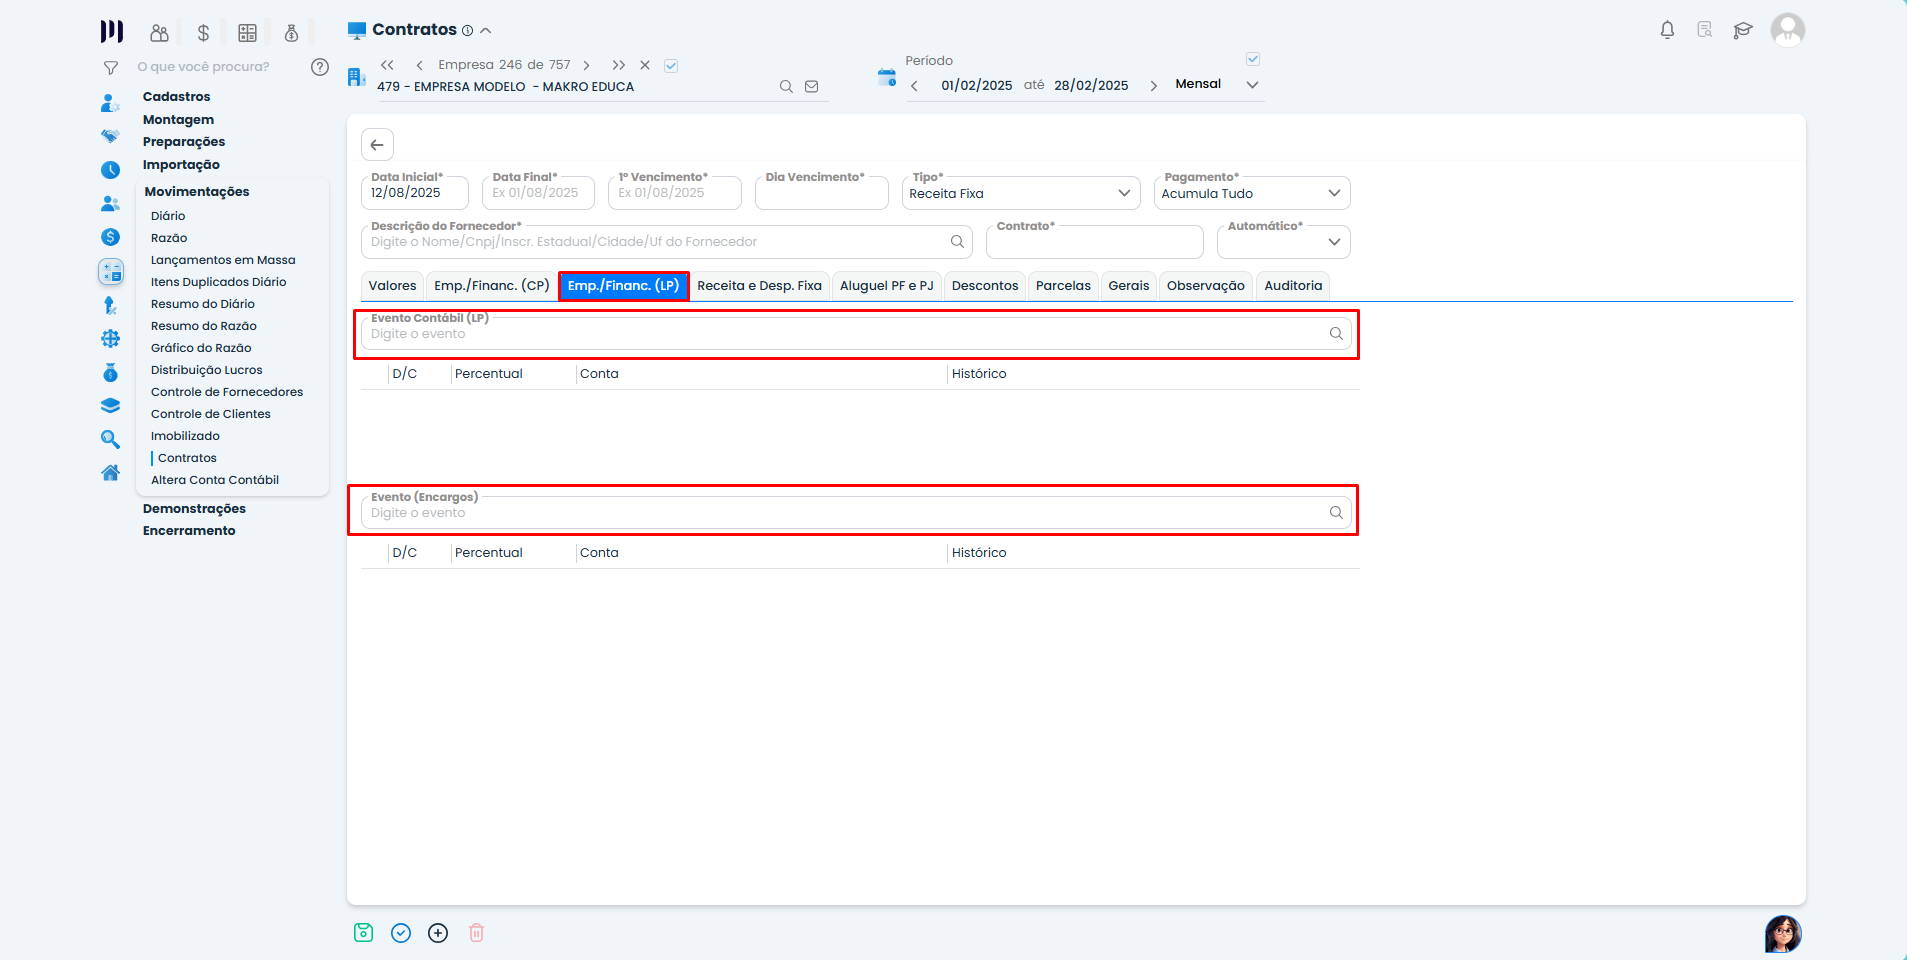Go to next period with right arrow
This screenshot has width=1907, height=960.
1153,86
